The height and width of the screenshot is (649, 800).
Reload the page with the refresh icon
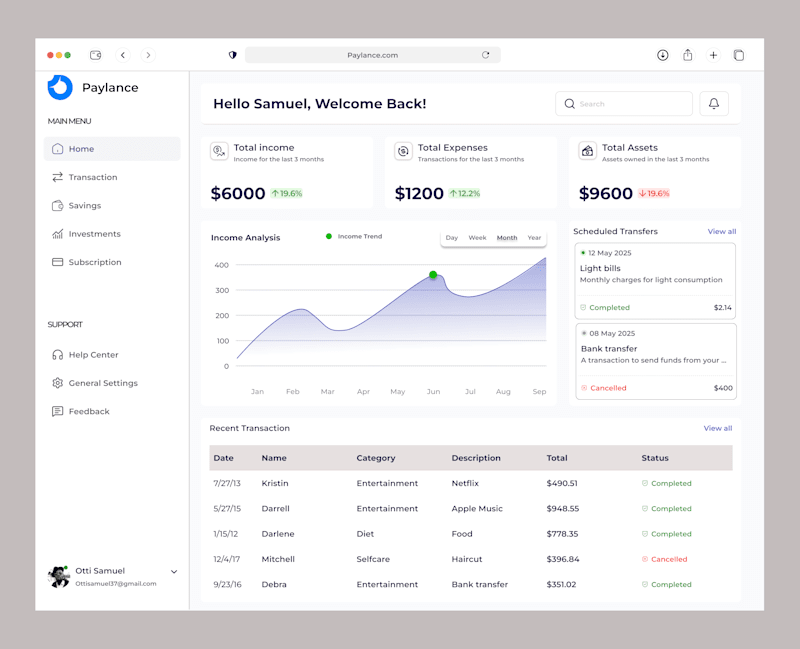pos(485,55)
